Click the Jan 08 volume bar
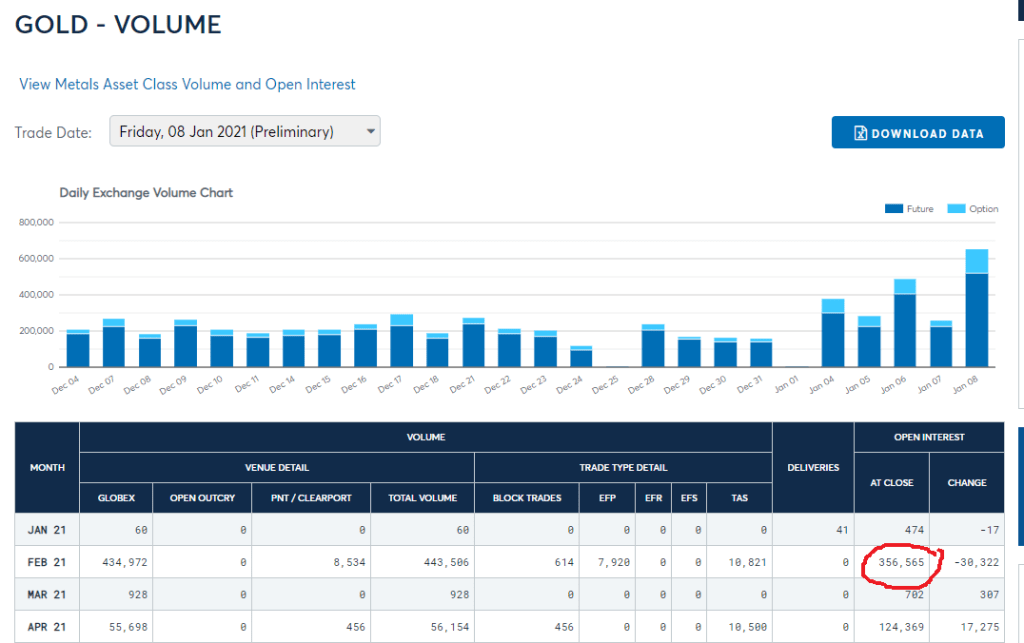Viewport: 1024px width, 643px height. 976,318
